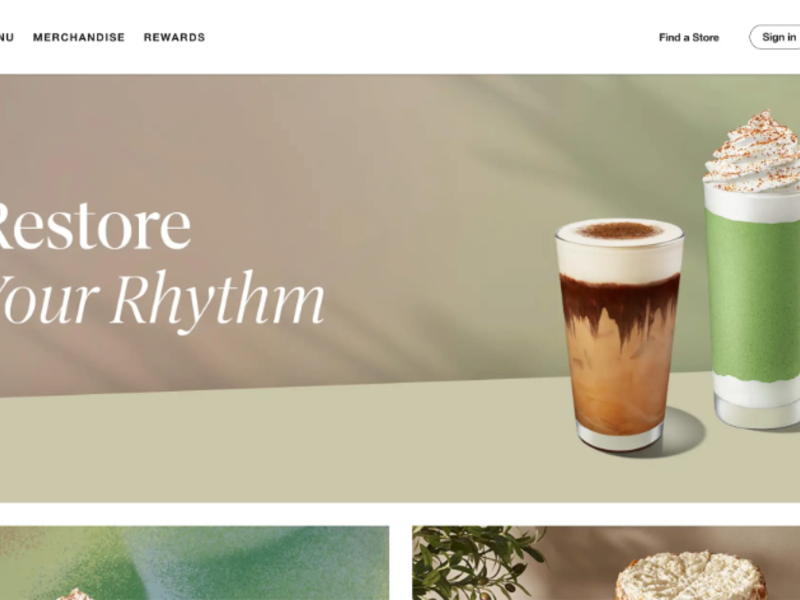Click the hero banner's light green tabletop area

[x=281, y=444]
